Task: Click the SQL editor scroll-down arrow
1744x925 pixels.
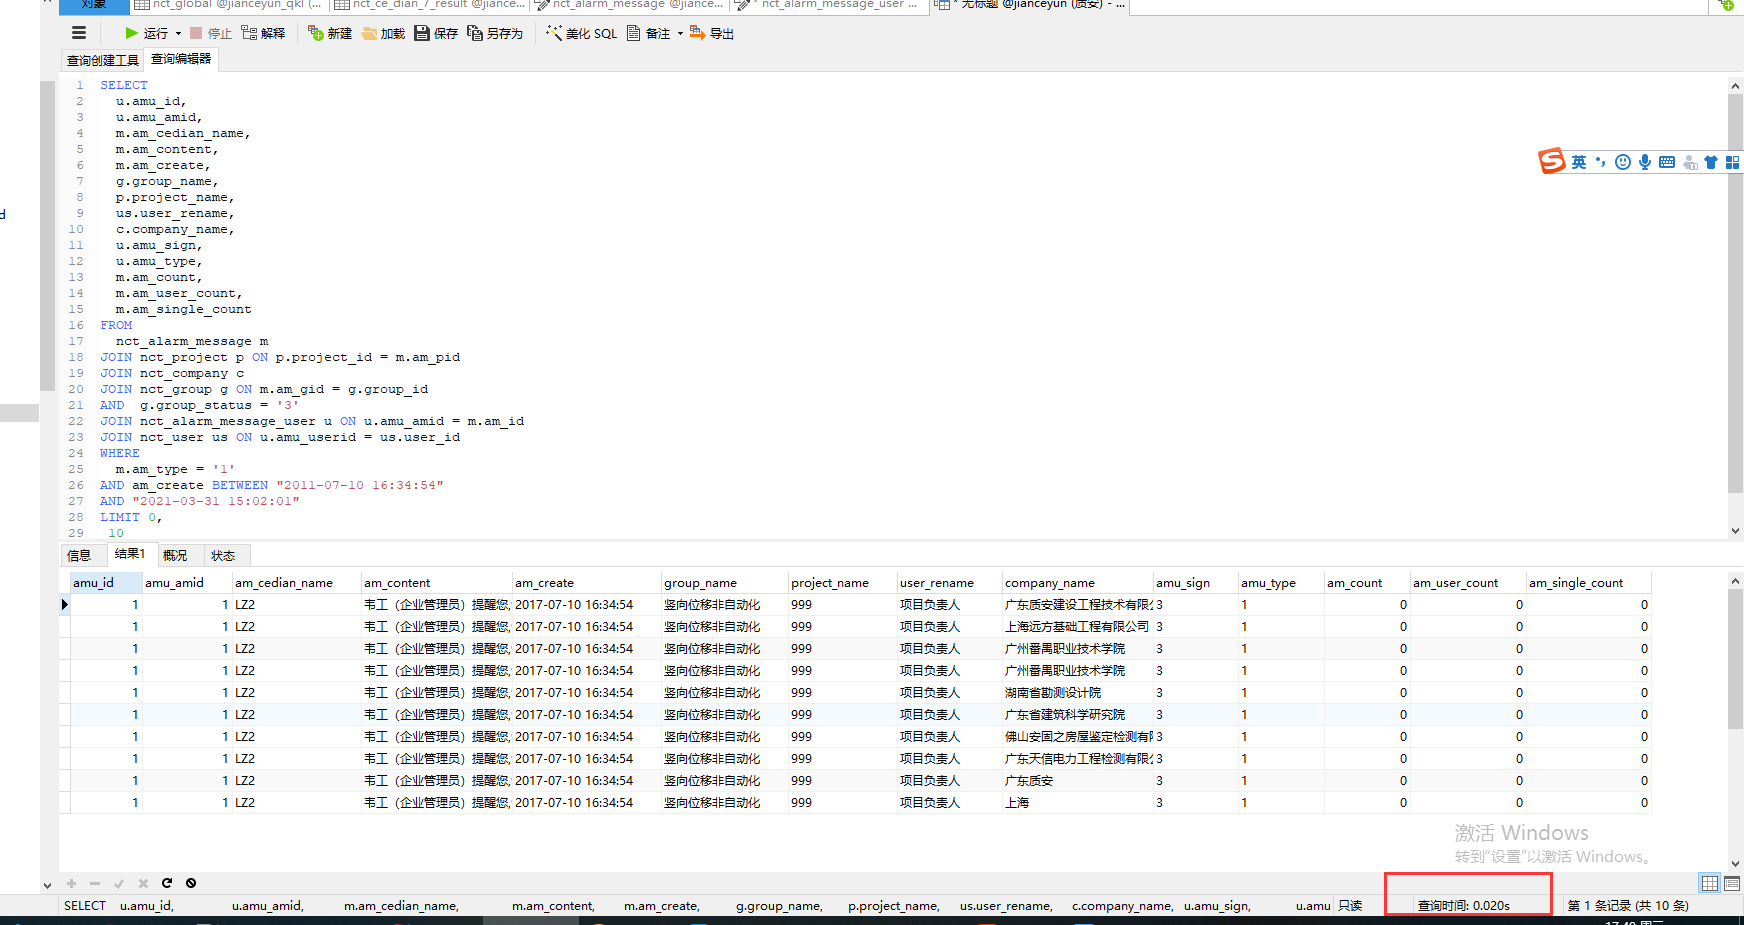Action: coord(1735,531)
